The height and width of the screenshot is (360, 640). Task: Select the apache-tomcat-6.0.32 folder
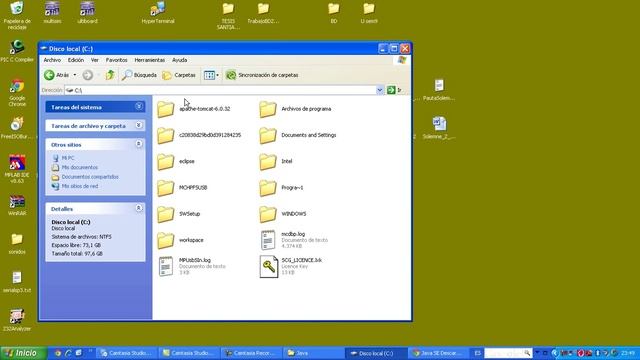[193, 109]
